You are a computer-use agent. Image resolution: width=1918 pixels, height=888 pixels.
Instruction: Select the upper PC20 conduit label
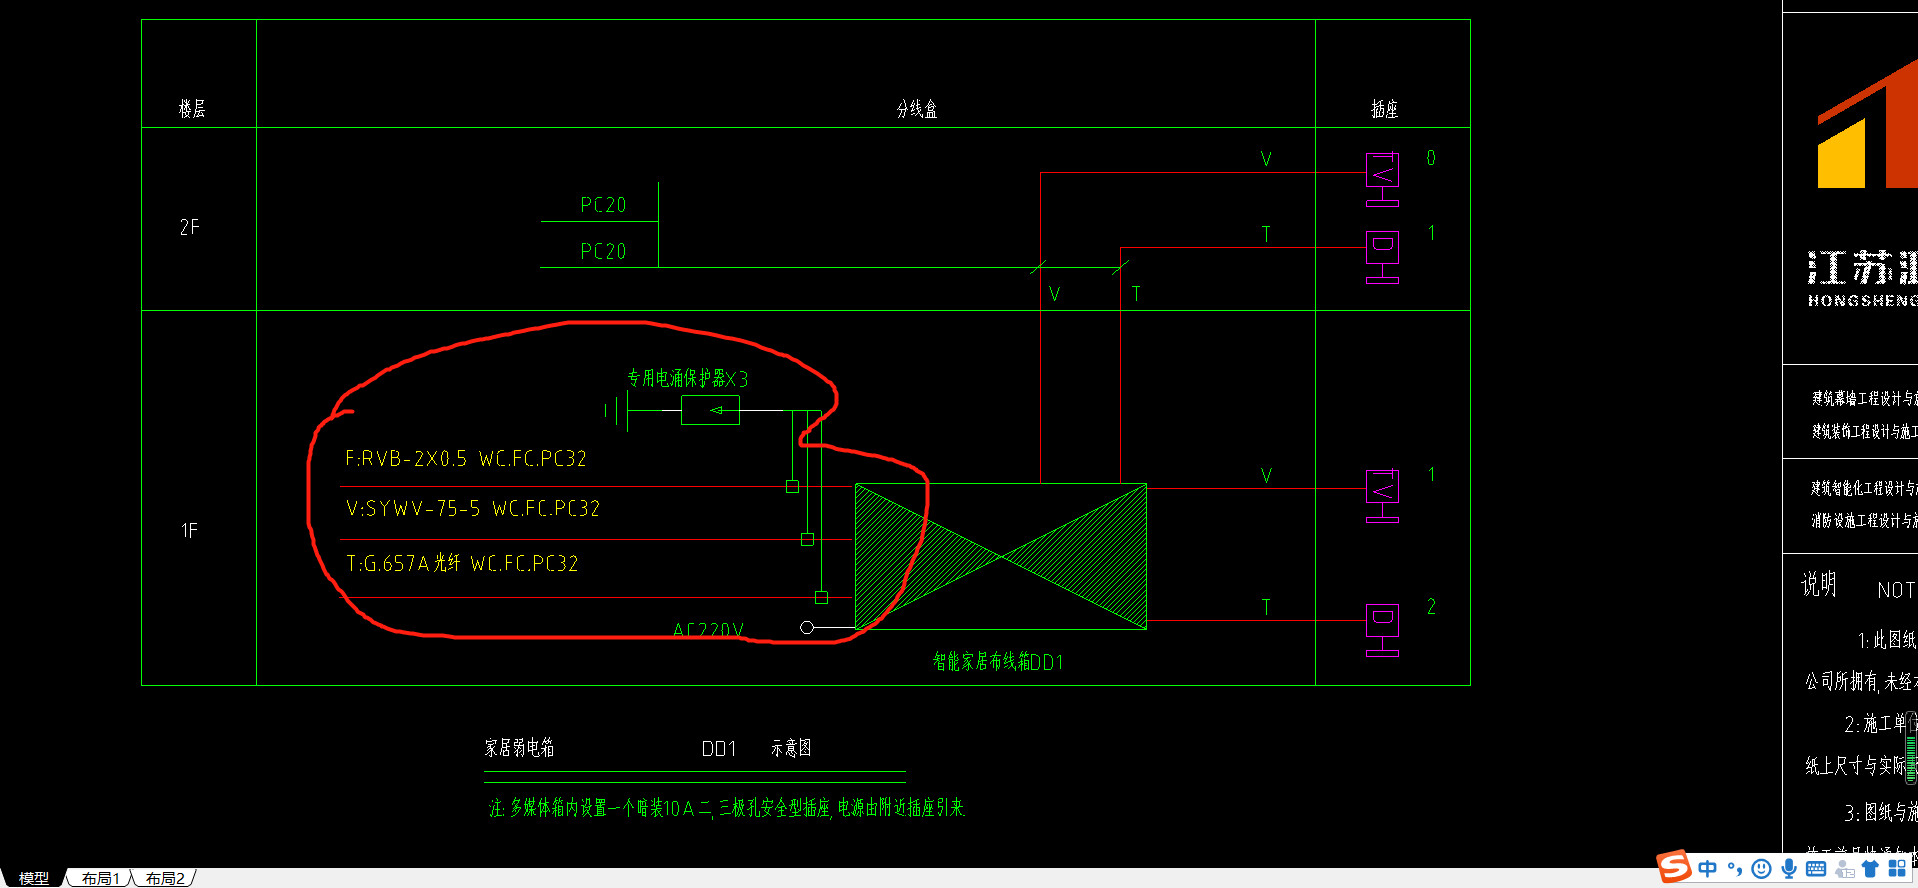603,205
